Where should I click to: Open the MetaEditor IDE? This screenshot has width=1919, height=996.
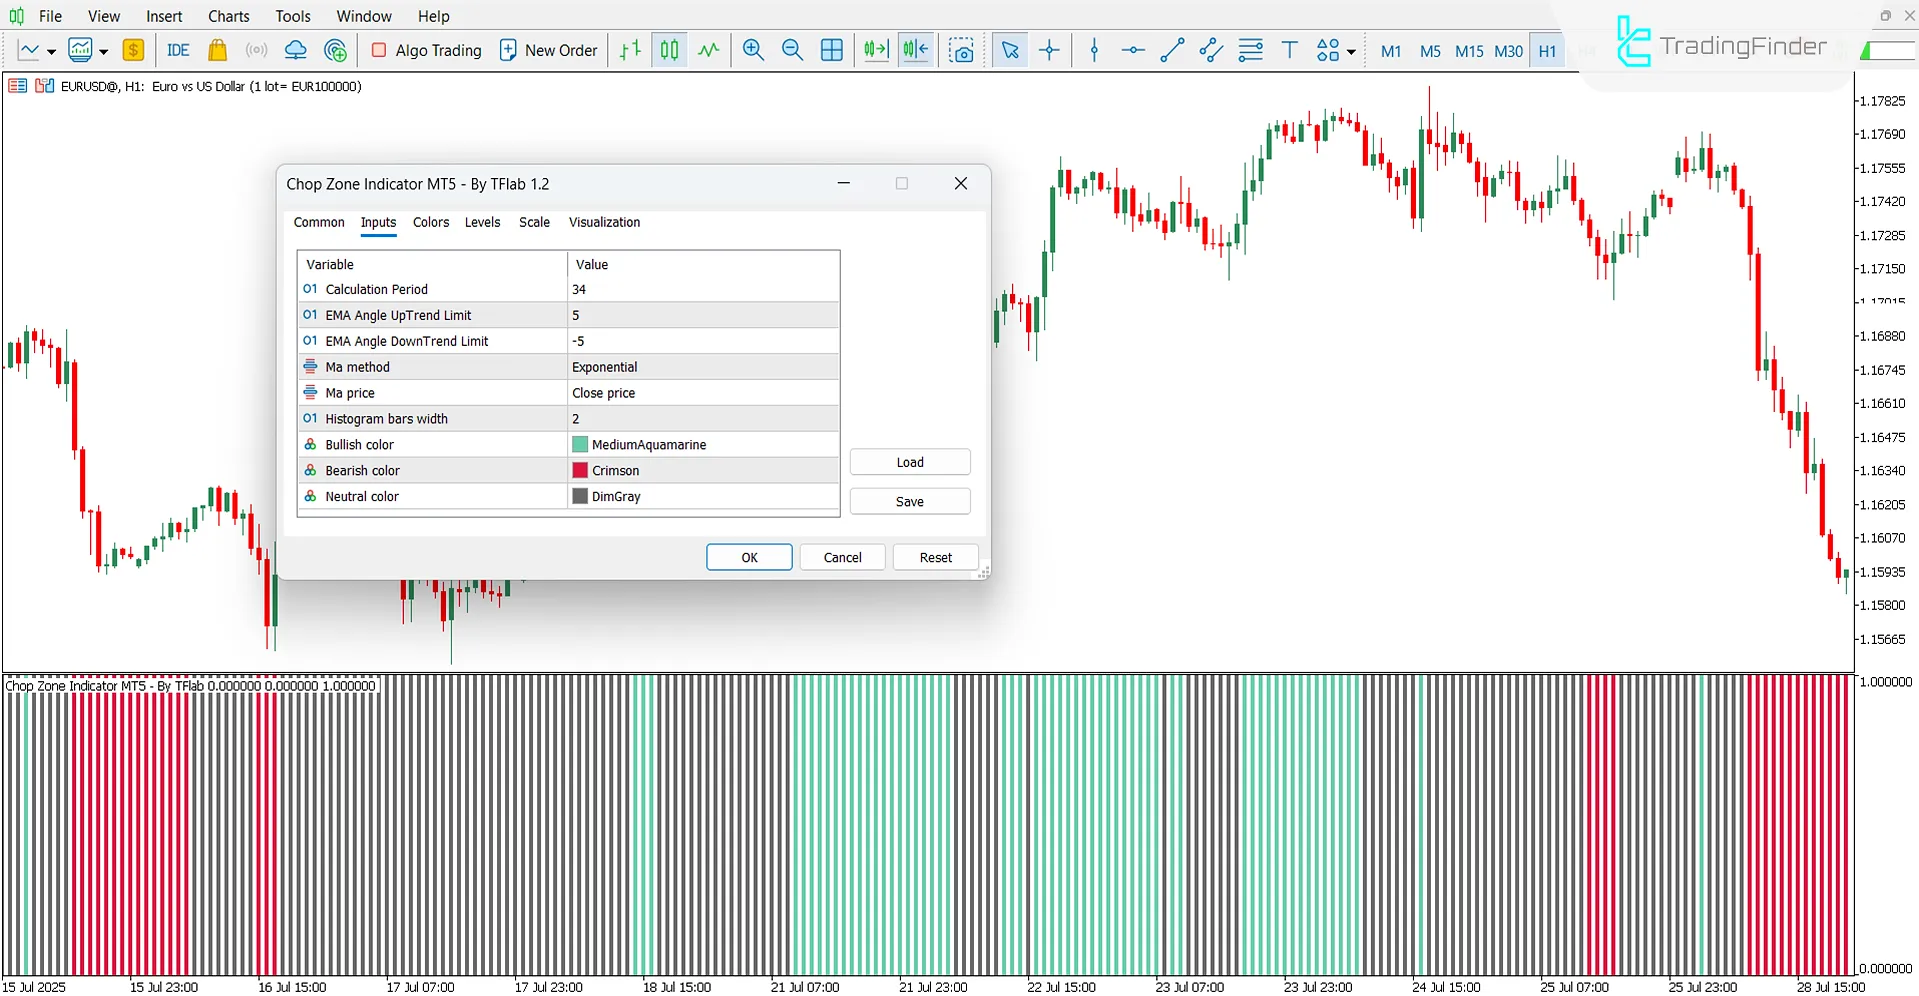pos(177,50)
